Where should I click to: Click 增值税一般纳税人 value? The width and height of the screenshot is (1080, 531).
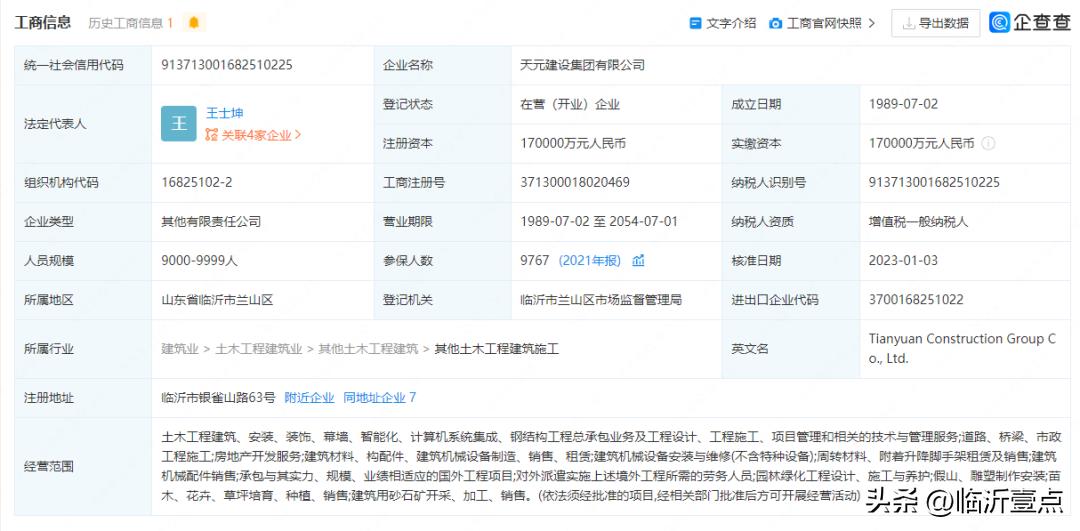pos(919,222)
